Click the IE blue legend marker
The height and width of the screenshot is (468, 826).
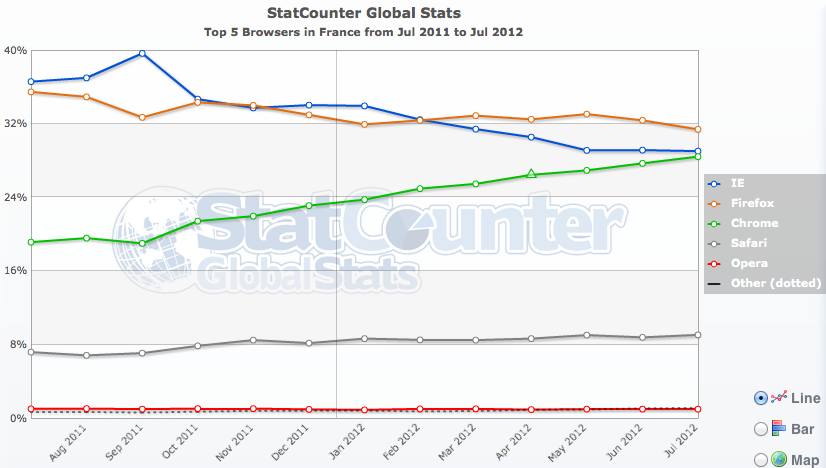[x=714, y=184]
